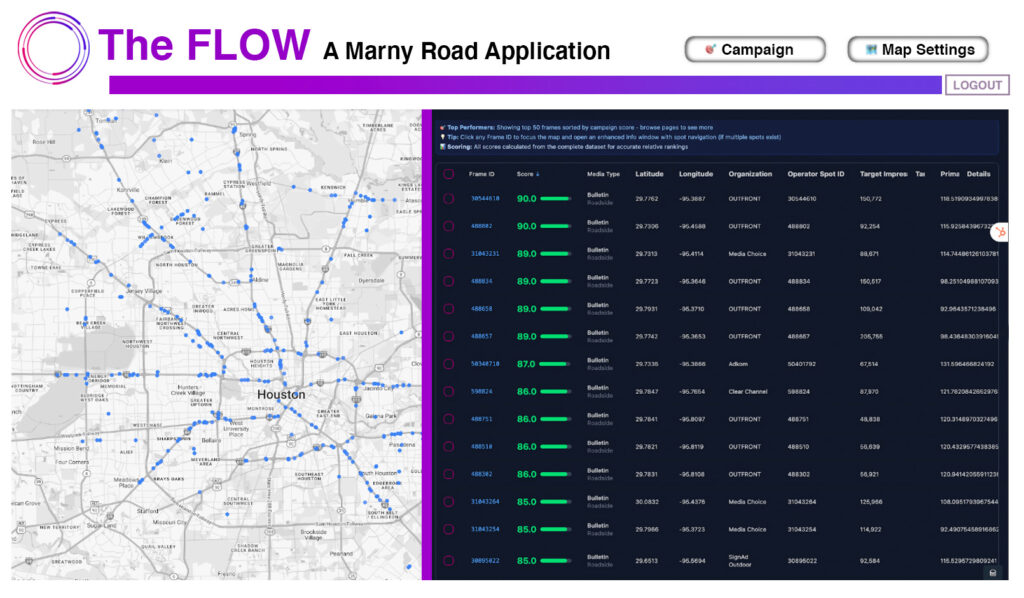The image size is (1024, 598).
Task: Click the map icon in Map Settings button
Action: click(872, 49)
